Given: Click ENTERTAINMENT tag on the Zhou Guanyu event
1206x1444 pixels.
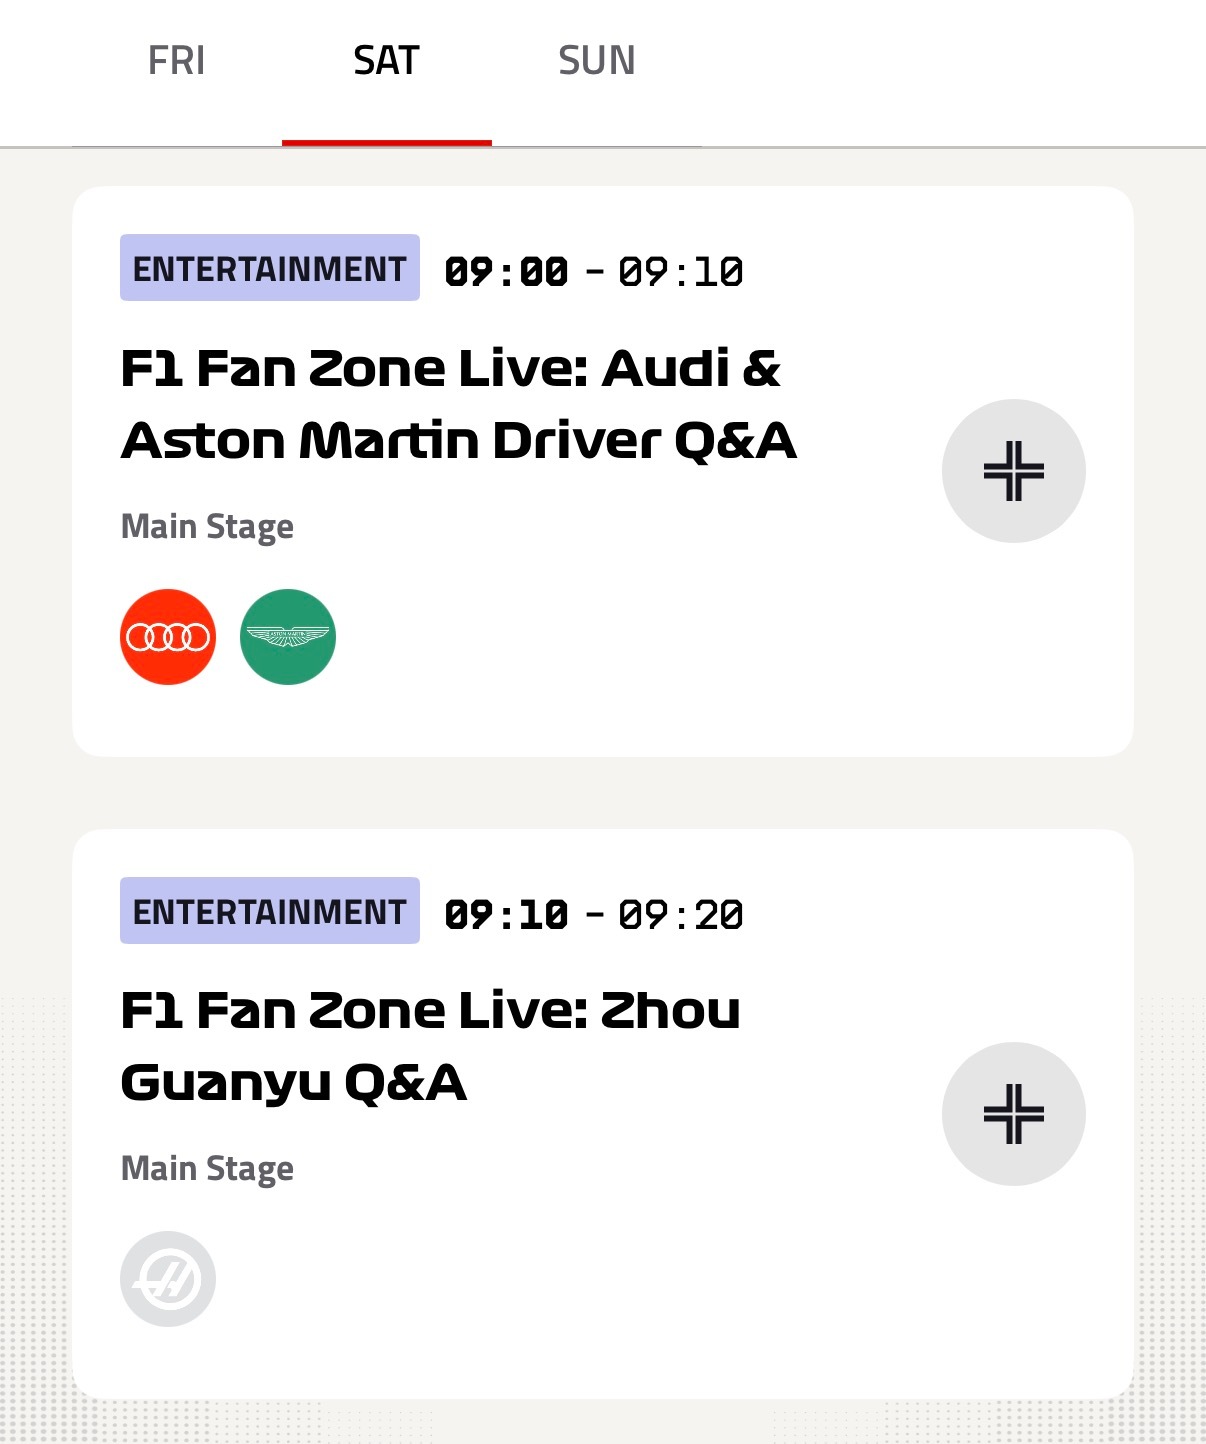Looking at the screenshot, I should (270, 911).
